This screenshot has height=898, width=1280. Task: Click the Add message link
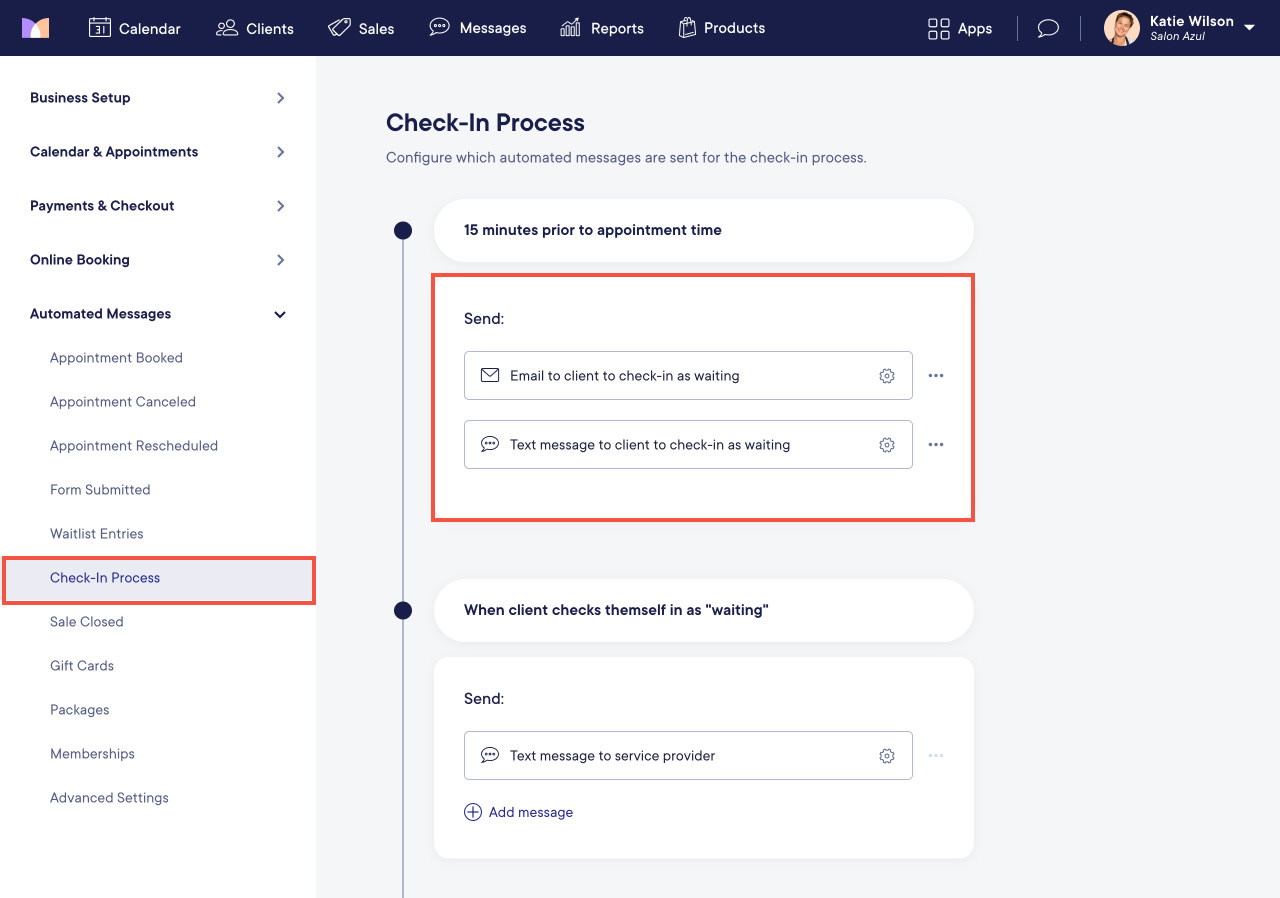click(x=519, y=812)
